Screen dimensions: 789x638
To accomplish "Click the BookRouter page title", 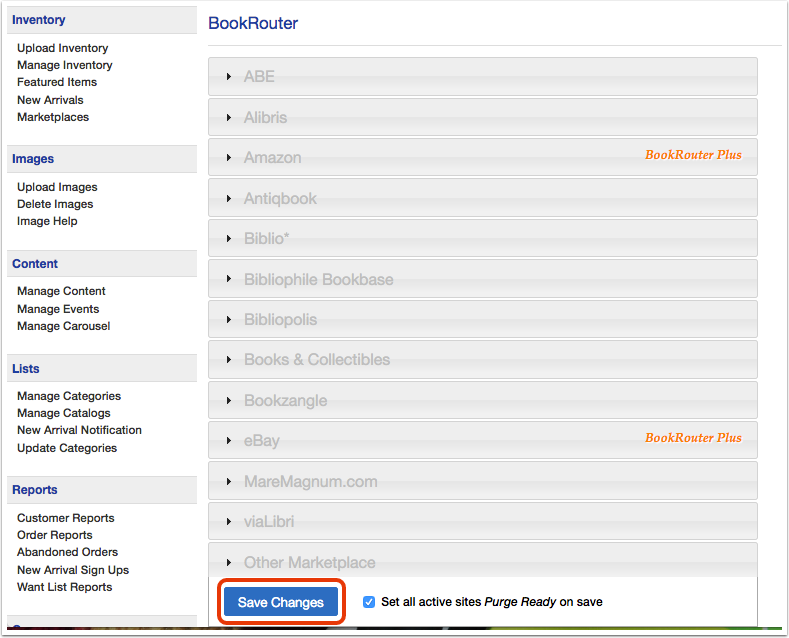I will pyautogui.click(x=253, y=23).
